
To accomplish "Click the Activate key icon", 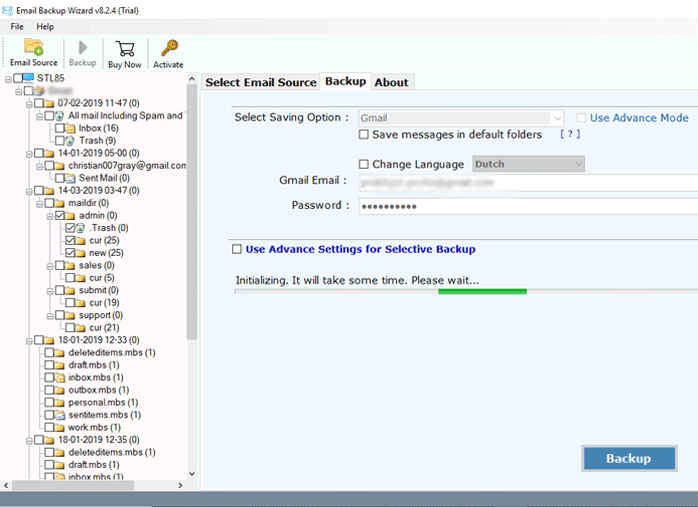I will pos(168,48).
